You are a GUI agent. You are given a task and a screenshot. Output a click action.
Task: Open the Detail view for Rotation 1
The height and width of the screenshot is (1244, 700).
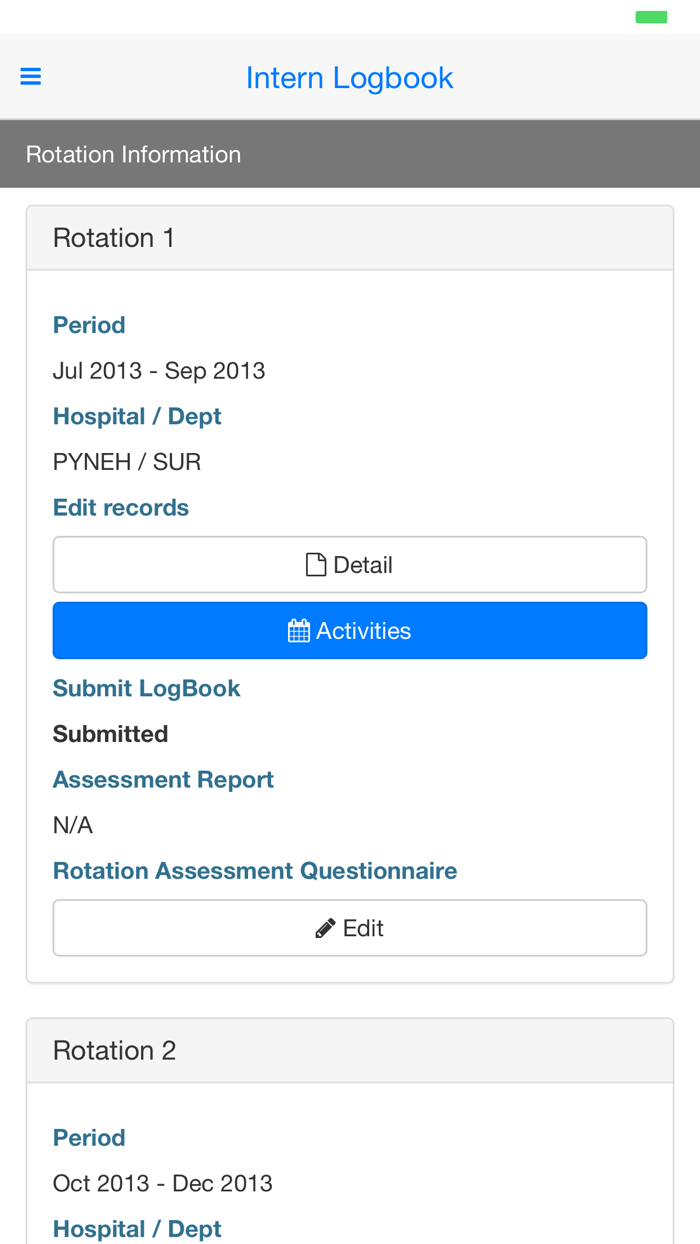pos(350,563)
